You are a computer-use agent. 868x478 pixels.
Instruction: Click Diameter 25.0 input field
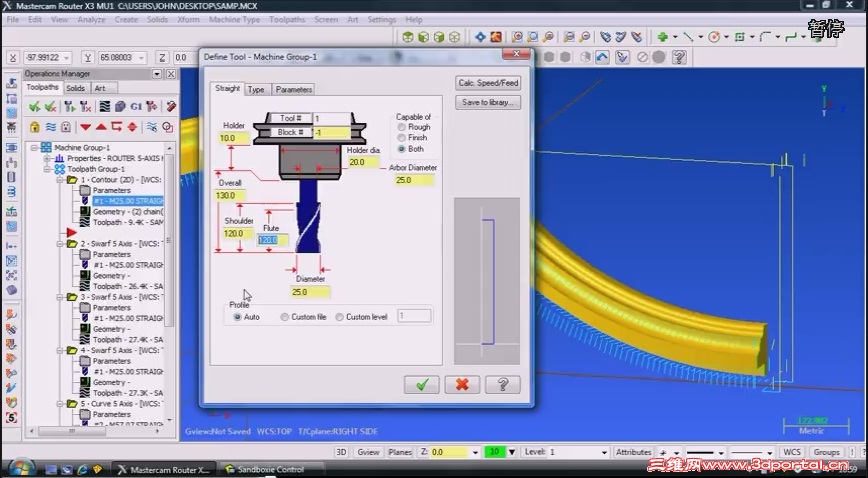(x=310, y=292)
